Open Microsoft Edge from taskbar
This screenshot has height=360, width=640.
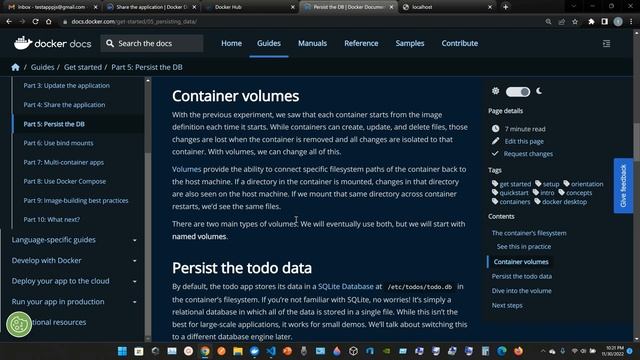[502, 351]
